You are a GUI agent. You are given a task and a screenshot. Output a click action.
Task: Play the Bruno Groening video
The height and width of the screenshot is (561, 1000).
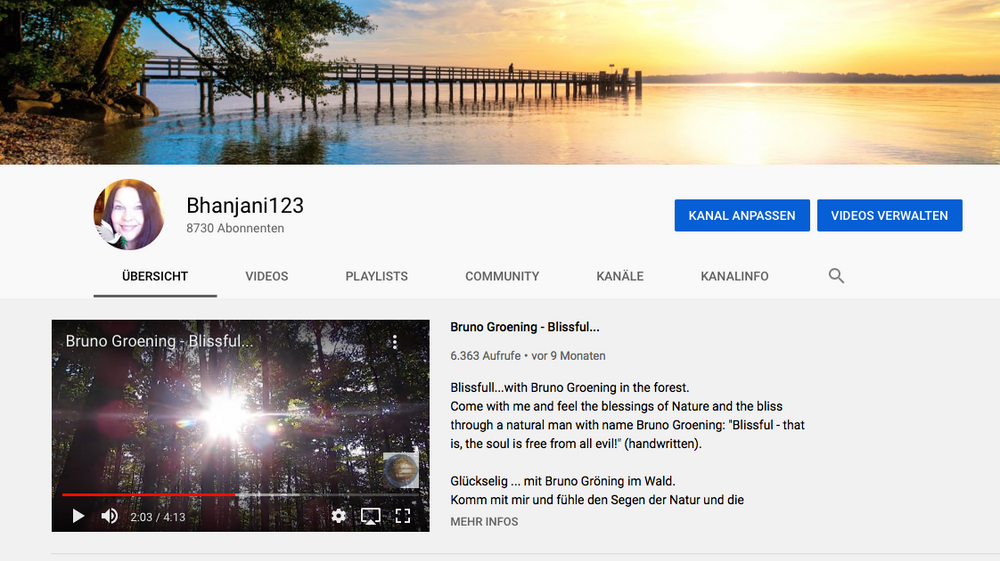click(x=78, y=516)
